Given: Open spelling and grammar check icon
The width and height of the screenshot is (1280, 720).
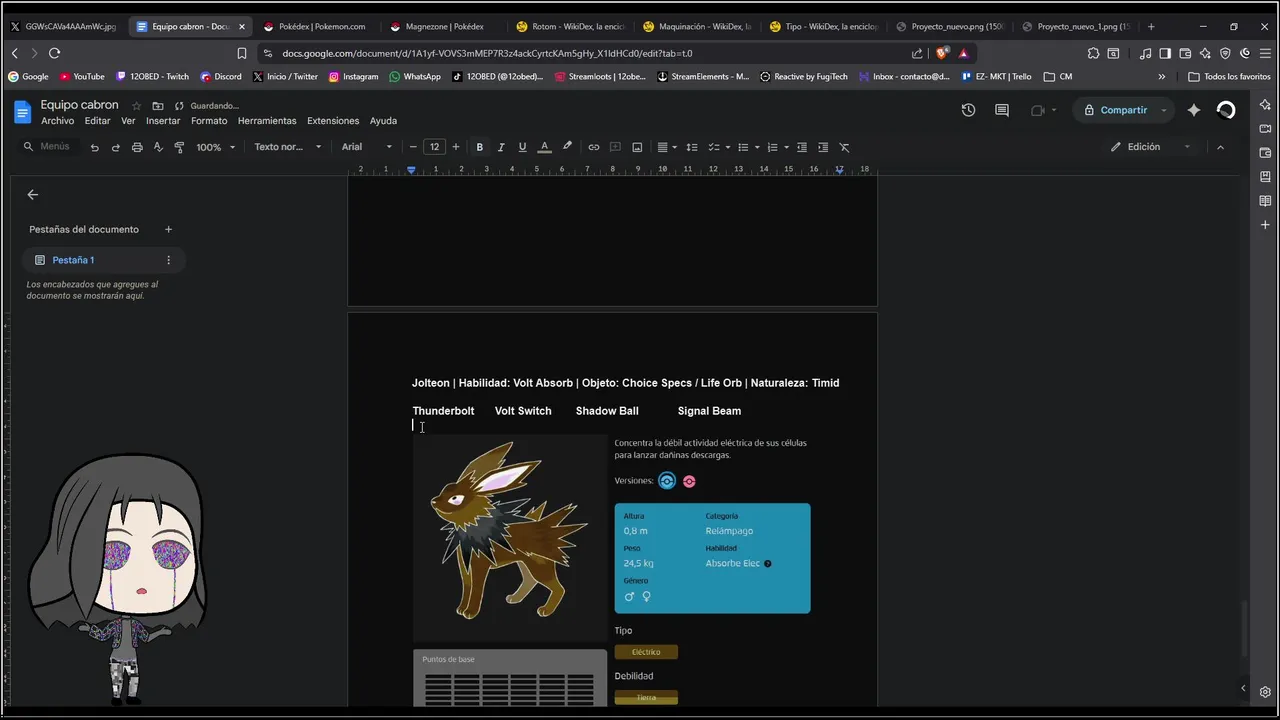Looking at the screenshot, I should pyautogui.click(x=158, y=147).
